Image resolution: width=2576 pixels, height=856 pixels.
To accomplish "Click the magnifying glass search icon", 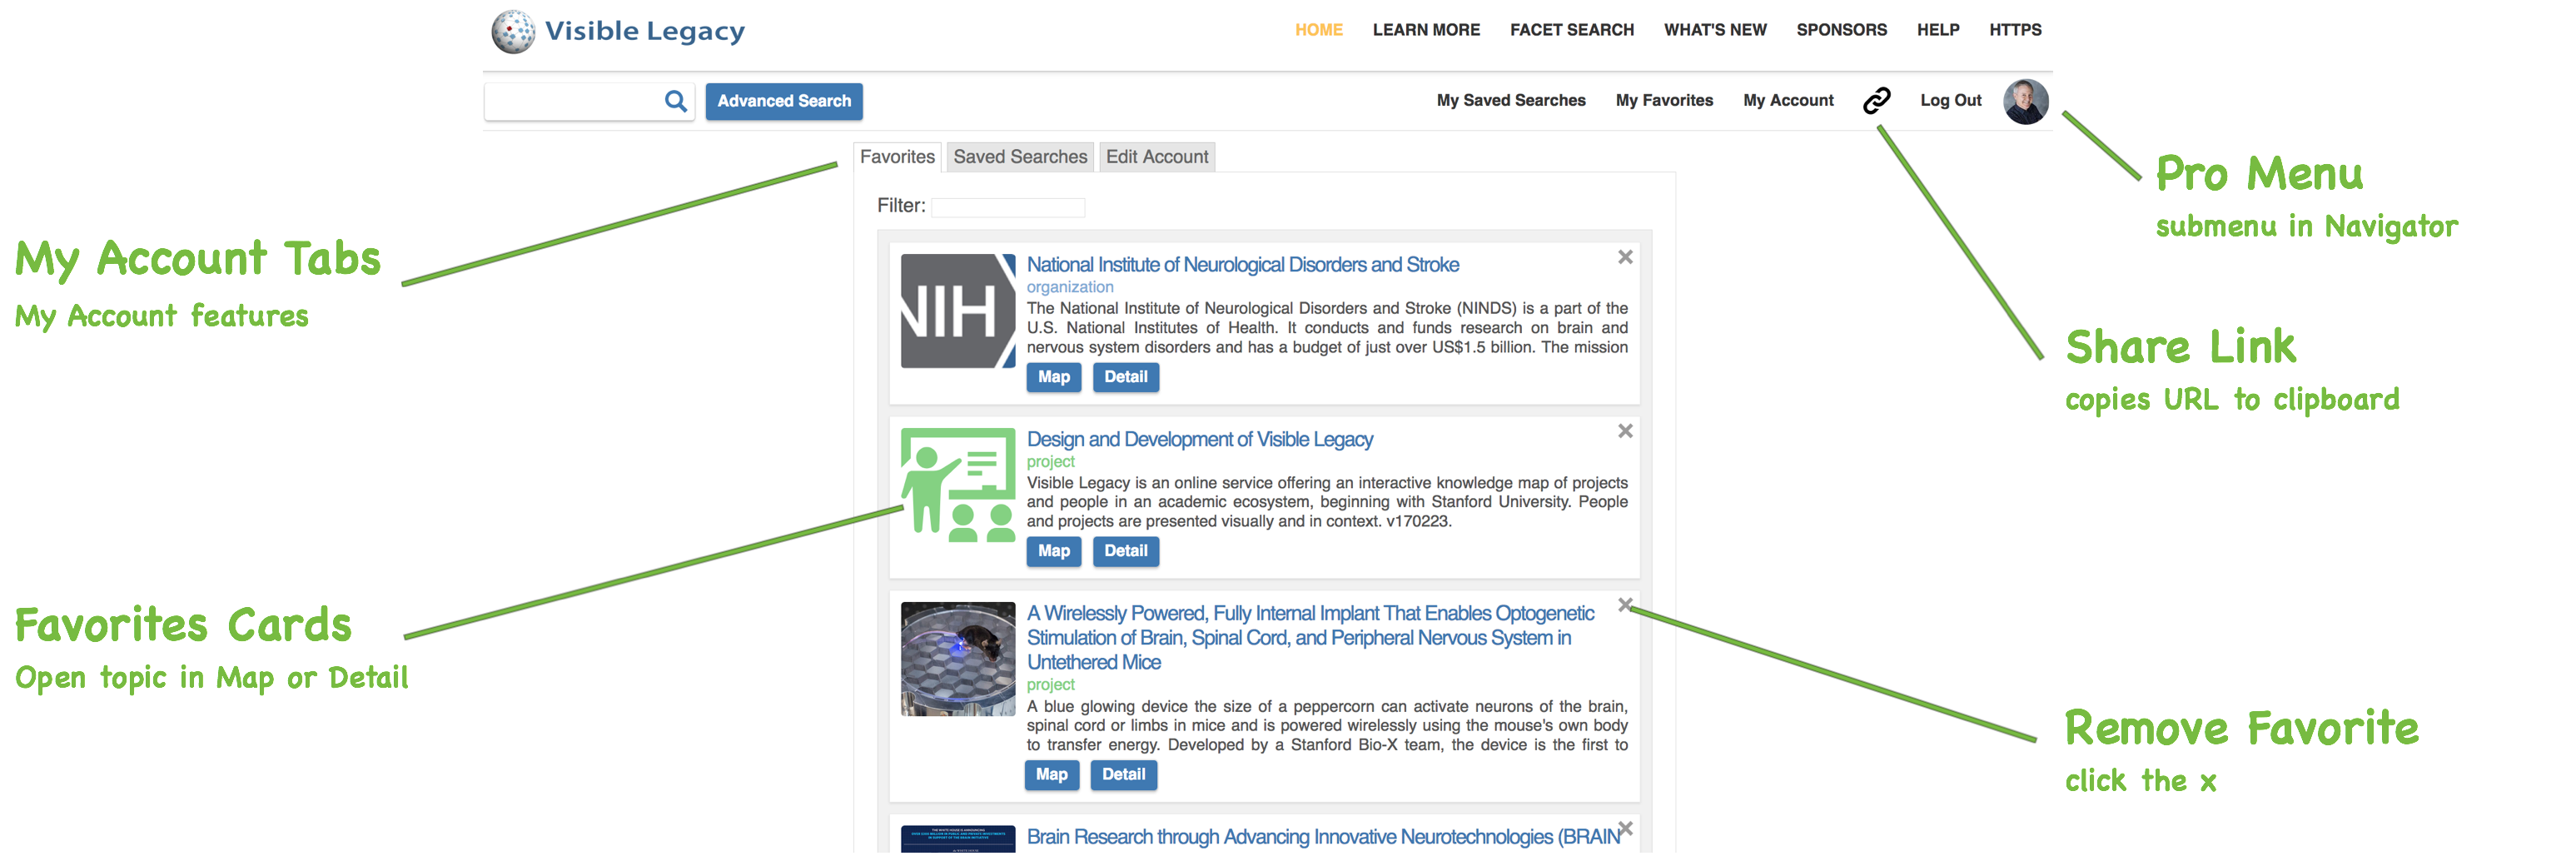I will click(676, 101).
